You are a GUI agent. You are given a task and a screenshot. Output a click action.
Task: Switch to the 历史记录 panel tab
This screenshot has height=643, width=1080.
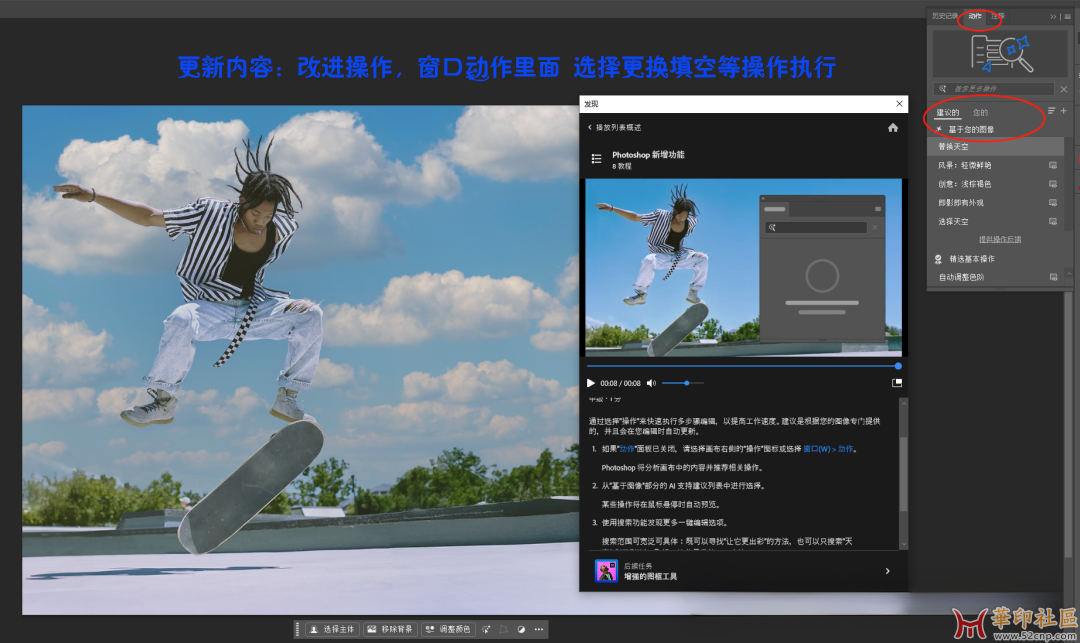click(x=944, y=16)
